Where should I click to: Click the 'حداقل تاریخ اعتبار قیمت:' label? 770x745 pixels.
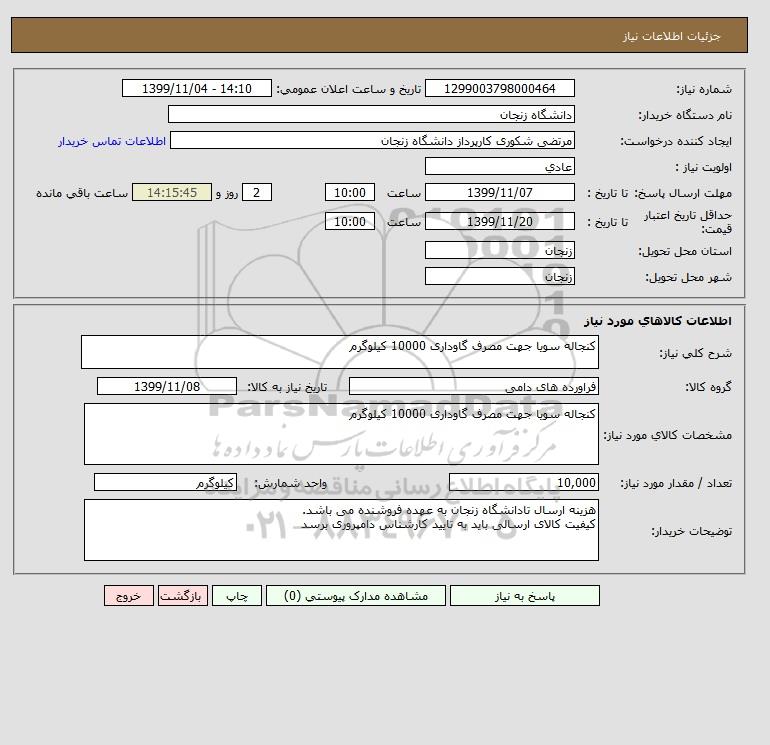[688, 222]
